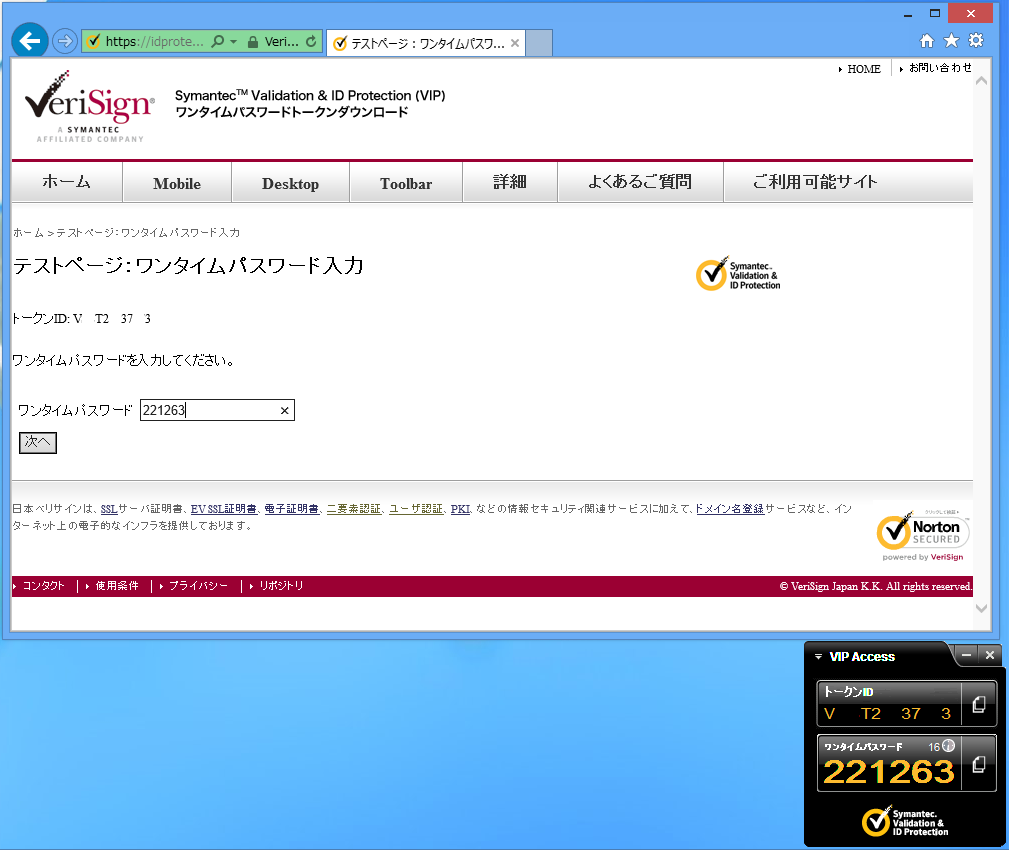
Task: Close the テストページ browser tab
Action: [515, 43]
